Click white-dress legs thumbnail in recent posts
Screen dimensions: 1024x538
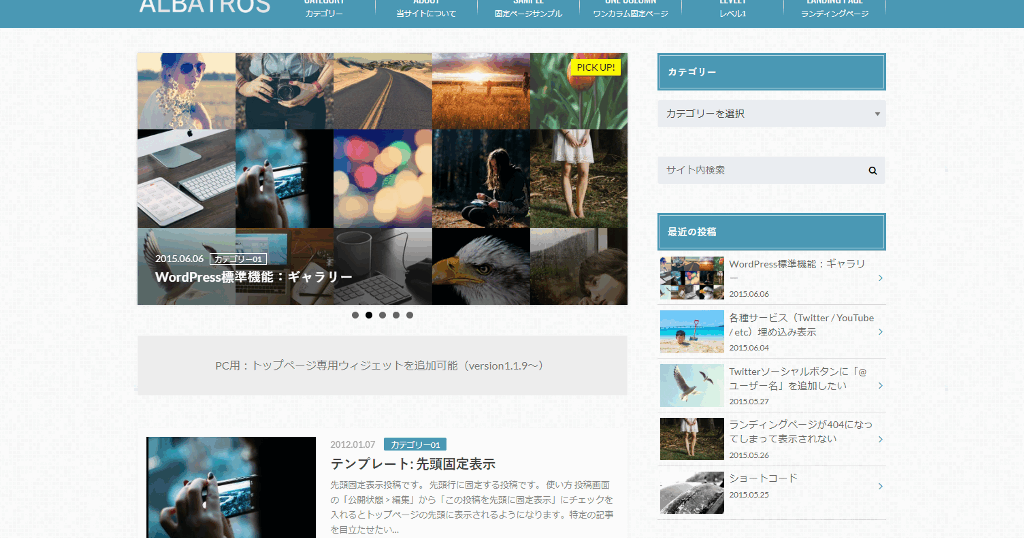pyautogui.click(x=692, y=439)
